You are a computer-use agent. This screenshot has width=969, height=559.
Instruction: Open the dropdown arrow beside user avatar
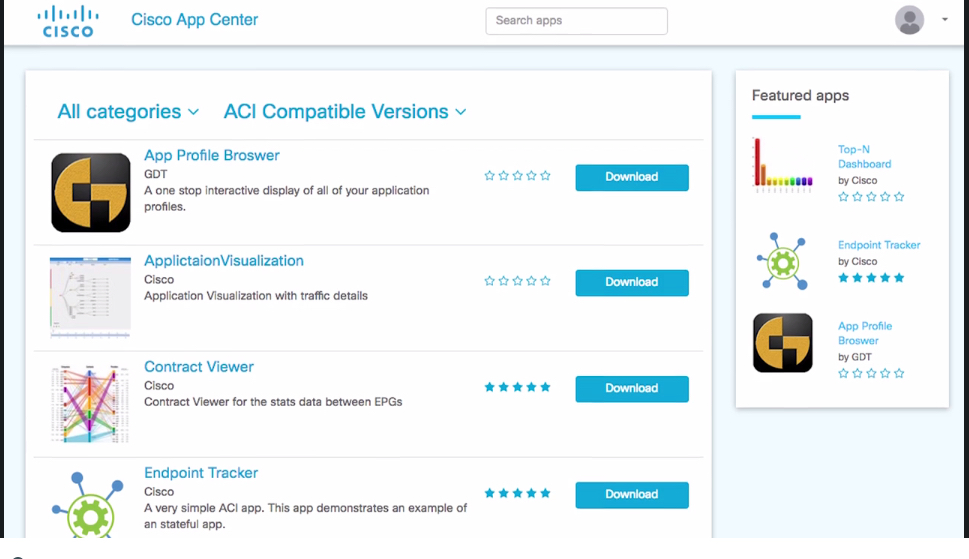(x=945, y=20)
